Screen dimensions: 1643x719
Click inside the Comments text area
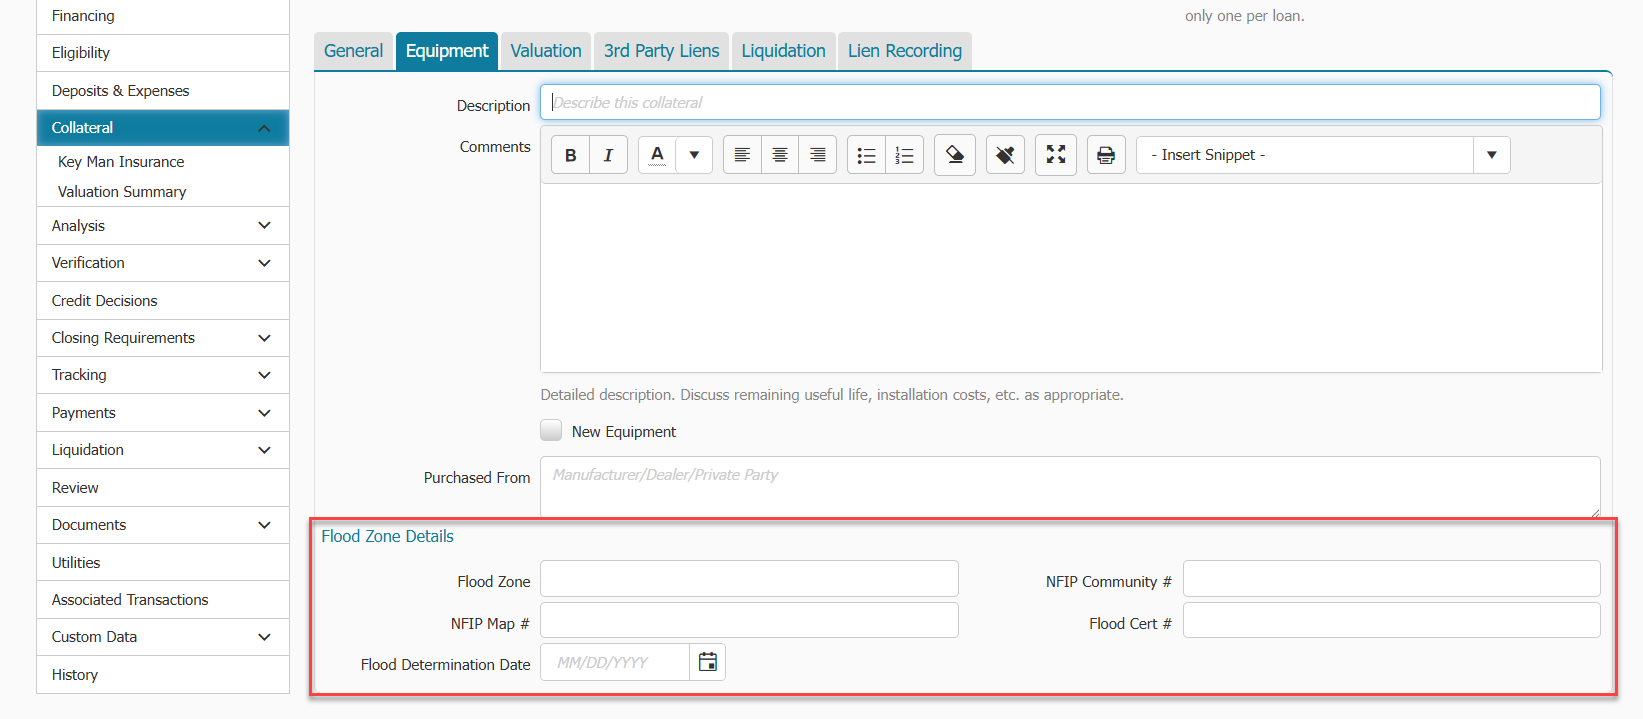[x=1071, y=278]
